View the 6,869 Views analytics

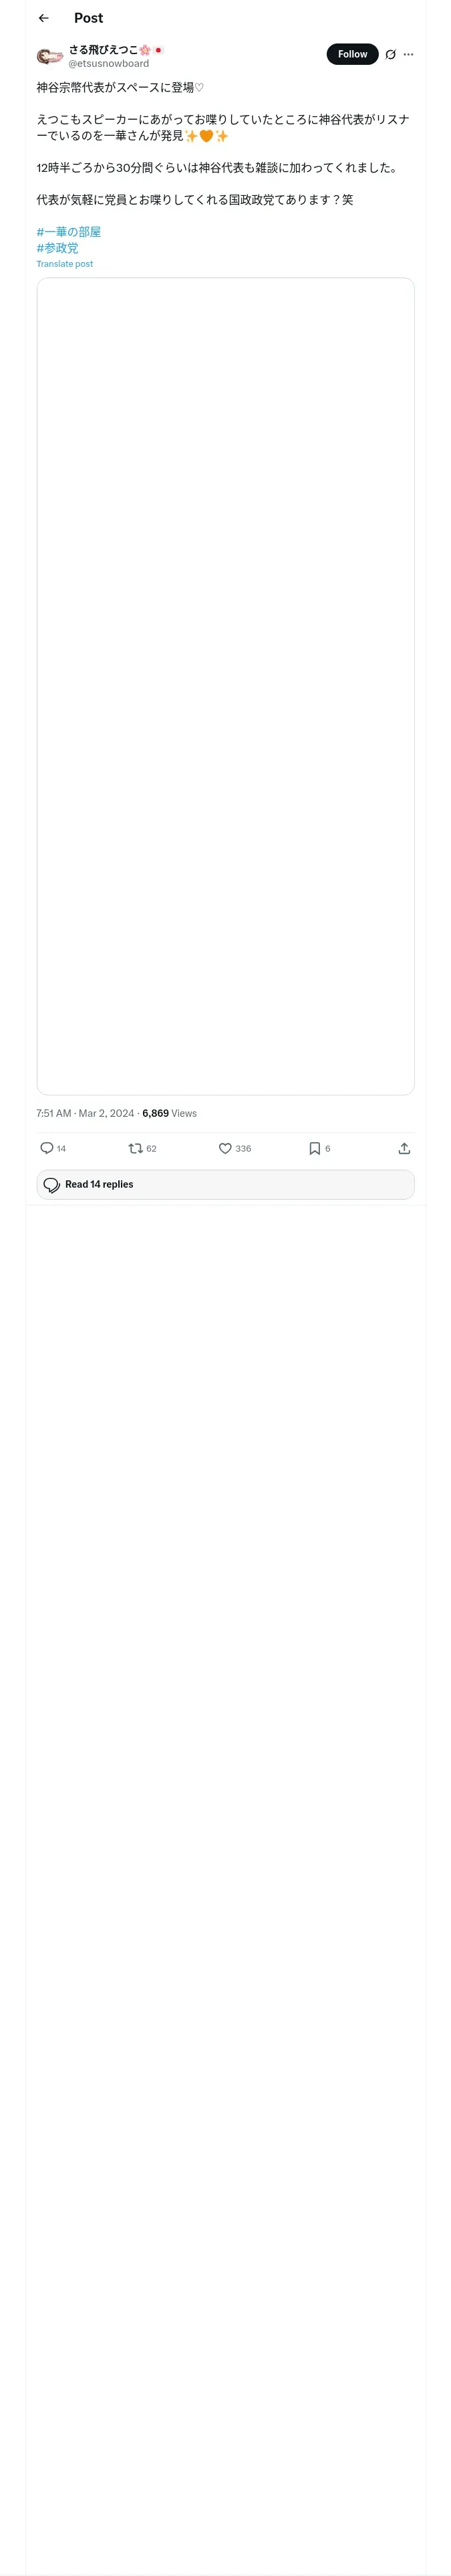[x=169, y=1113]
